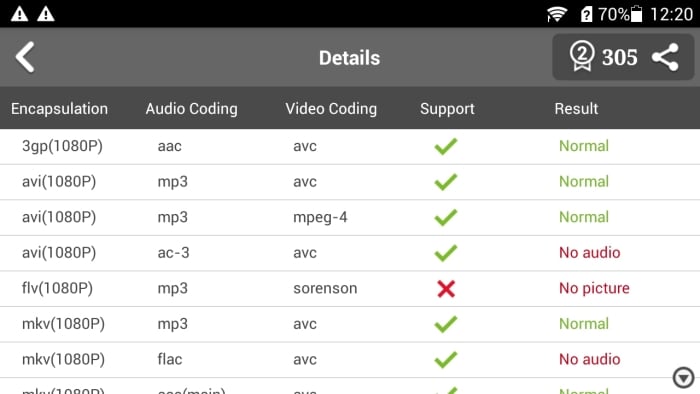Image resolution: width=700 pixels, height=394 pixels.
Task: Open the share icon
Action: pyautogui.click(x=665, y=57)
